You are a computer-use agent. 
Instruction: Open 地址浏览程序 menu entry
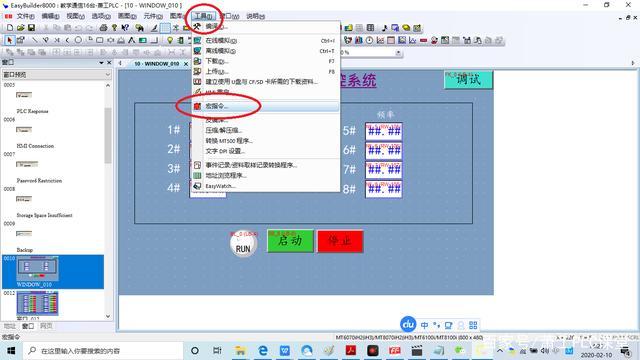[265, 176]
